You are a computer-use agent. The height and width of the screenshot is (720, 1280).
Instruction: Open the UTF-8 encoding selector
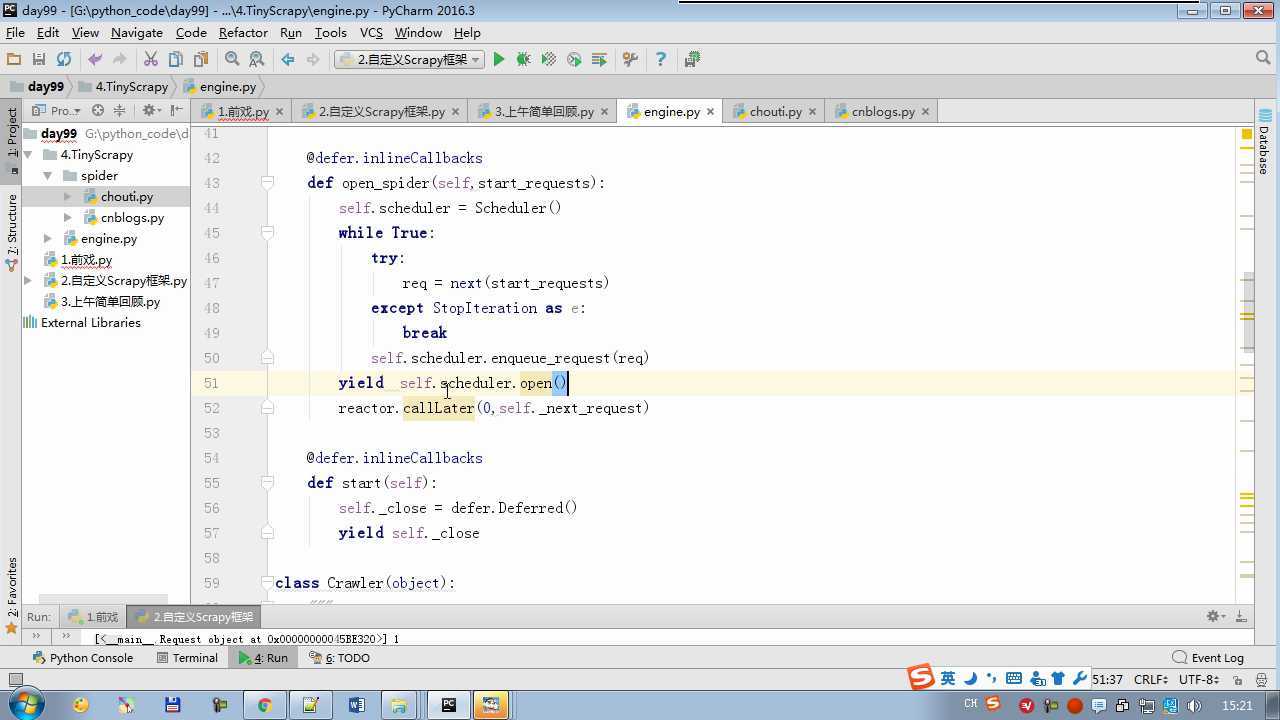pyautogui.click(x=1198, y=680)
